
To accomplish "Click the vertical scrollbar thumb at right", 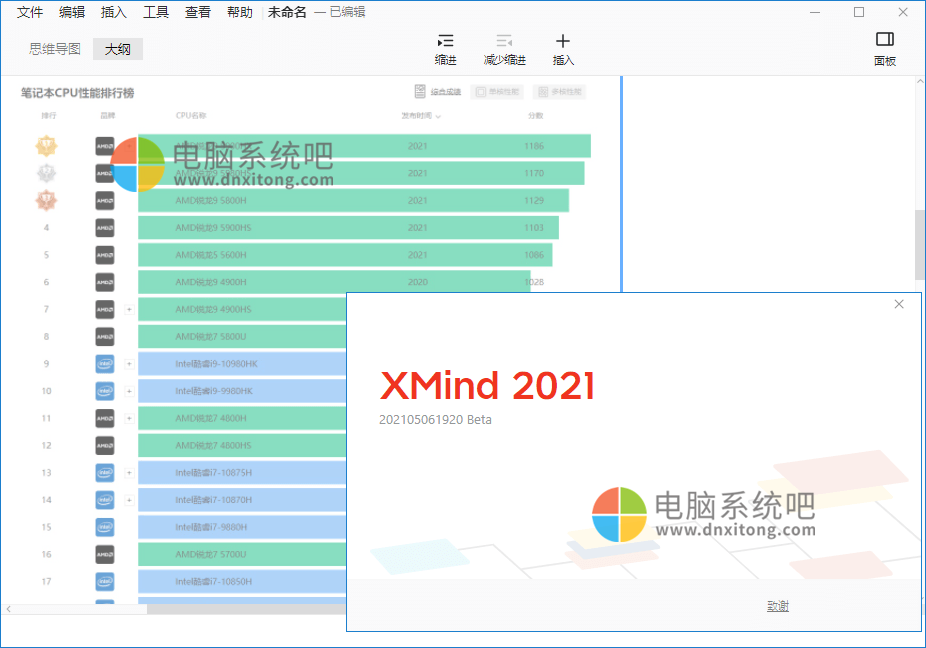I will pos(920,245).
